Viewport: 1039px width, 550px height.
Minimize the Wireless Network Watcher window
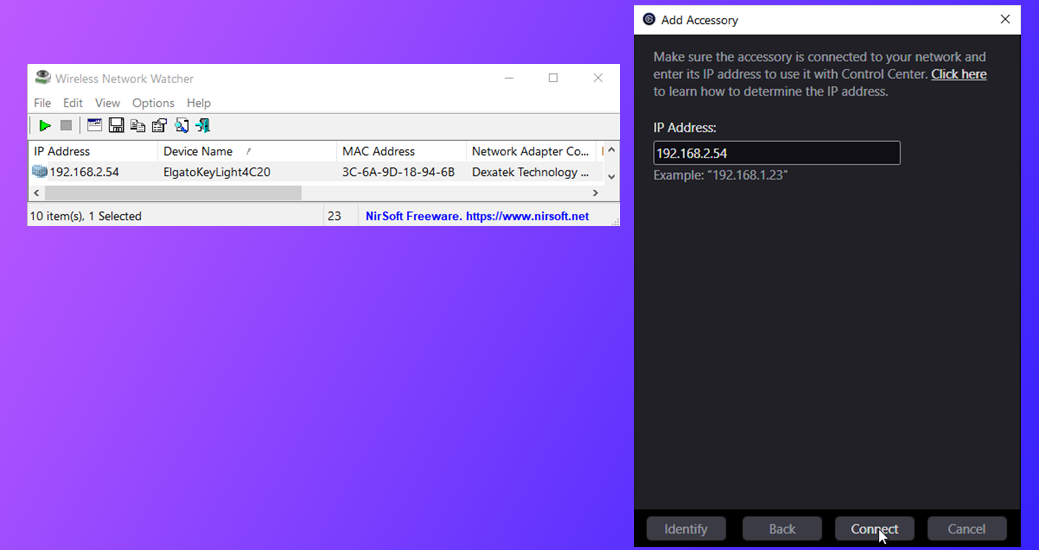tap(509, 78)
